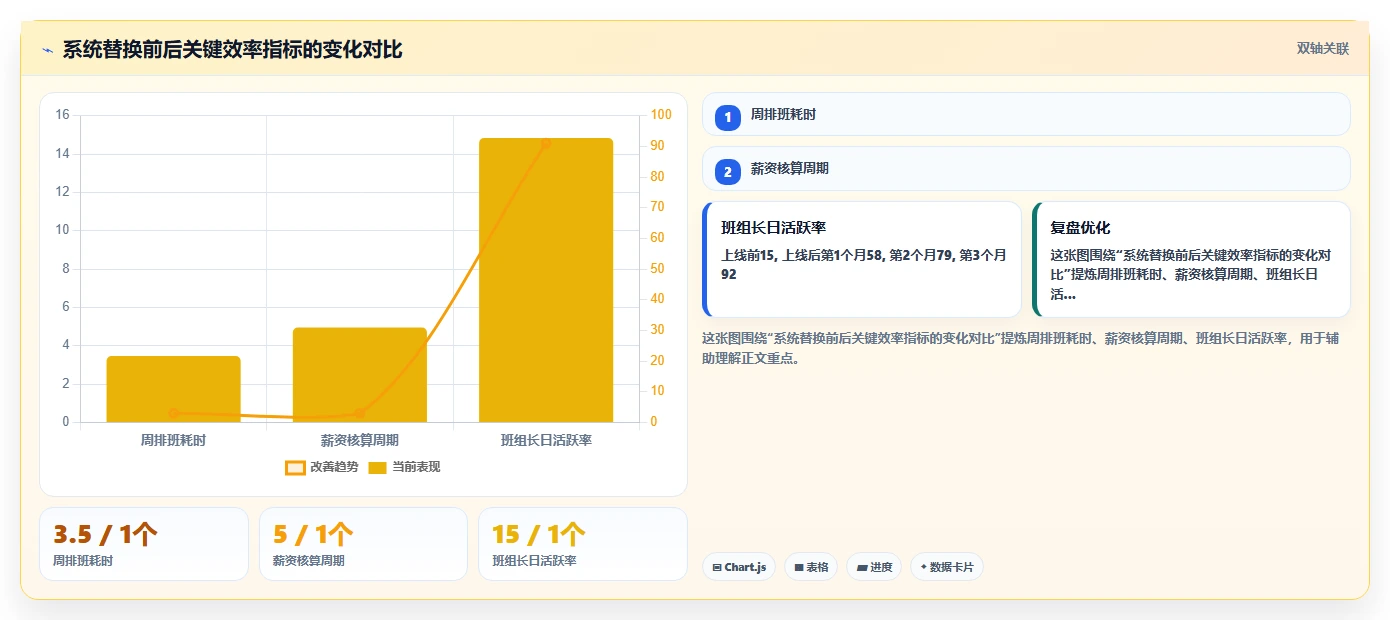1390x620 pixels.
Task: Click the 进度 tag chip
Action: click(874, 567)
